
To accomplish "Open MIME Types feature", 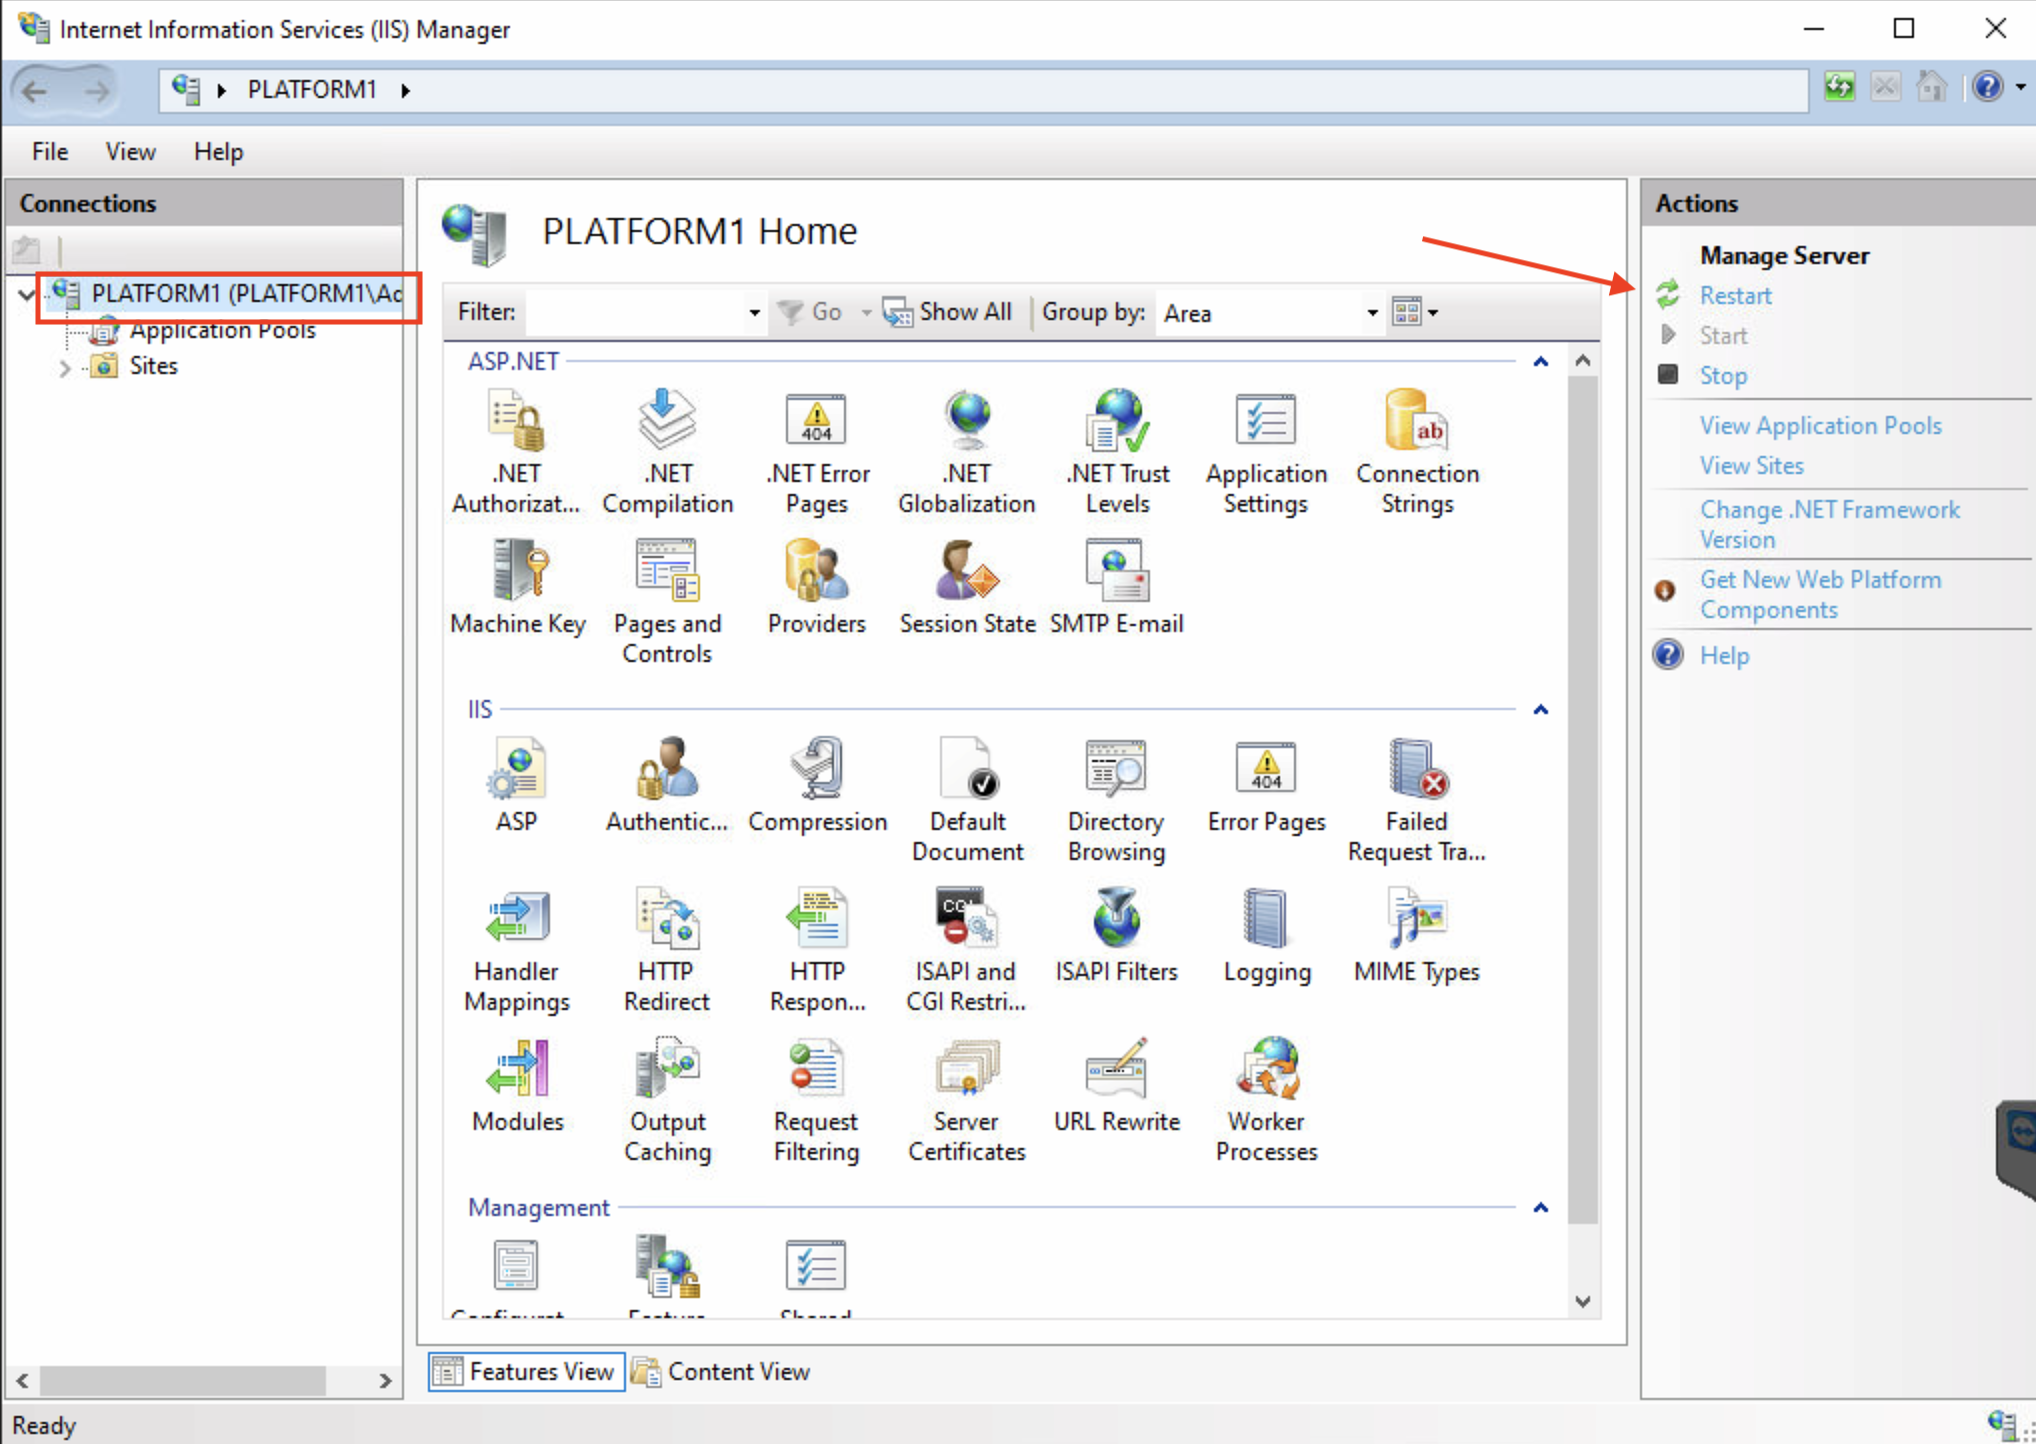I will (x=1416, y=936).
